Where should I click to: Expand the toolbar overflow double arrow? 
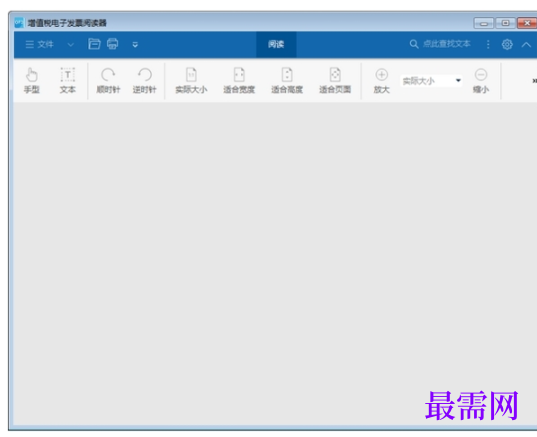click(x=534, y=81)
